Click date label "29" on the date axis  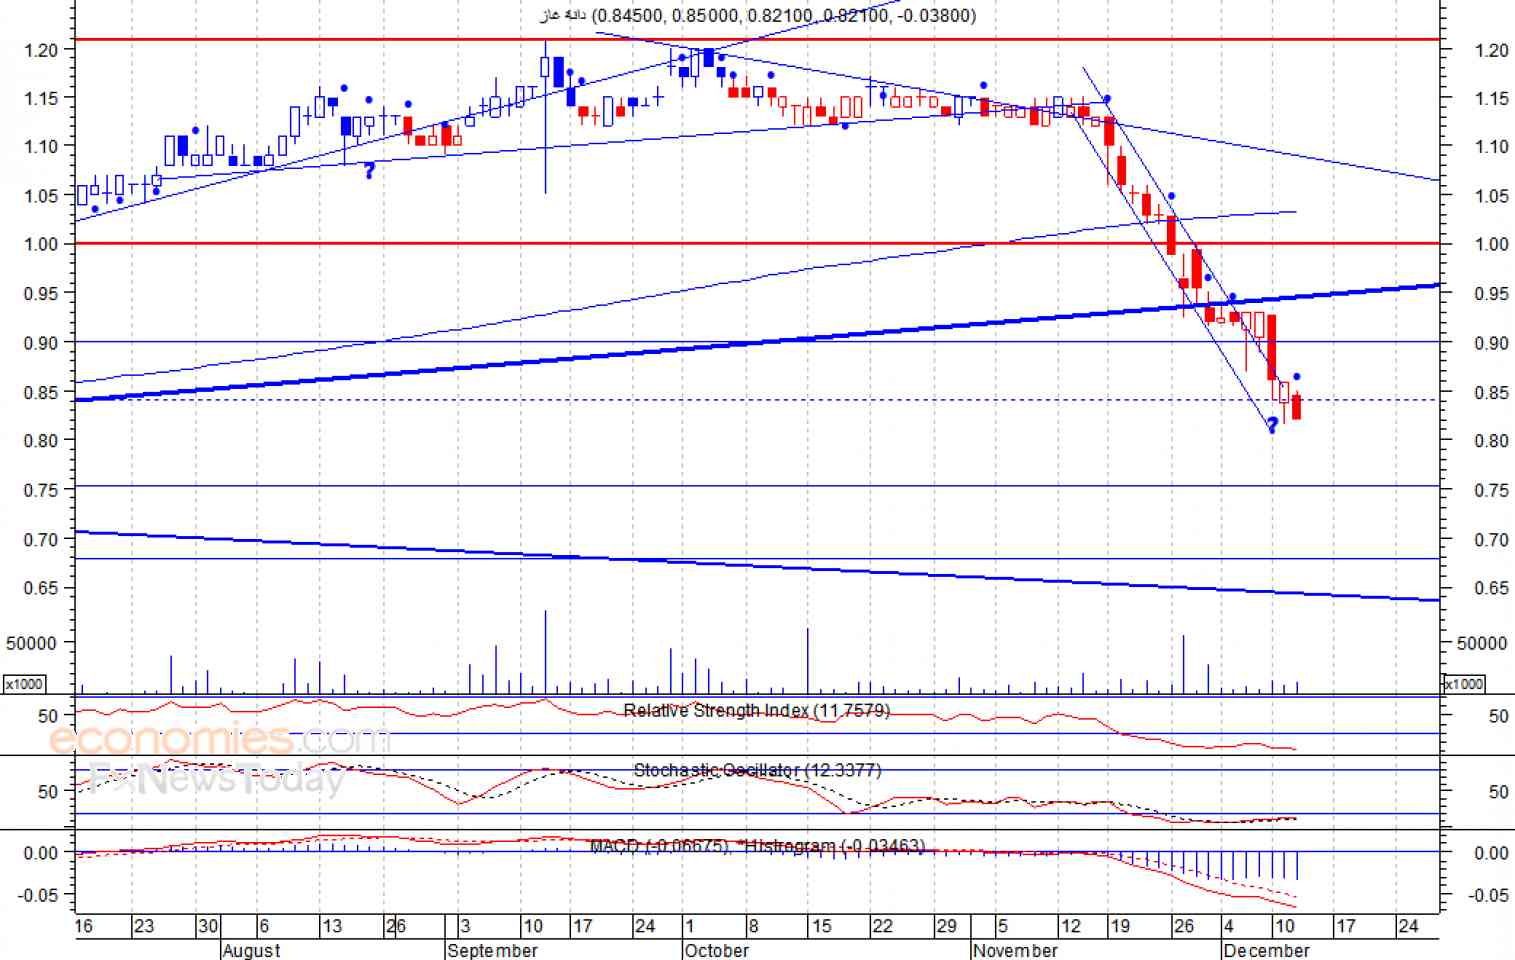[946, 926]
